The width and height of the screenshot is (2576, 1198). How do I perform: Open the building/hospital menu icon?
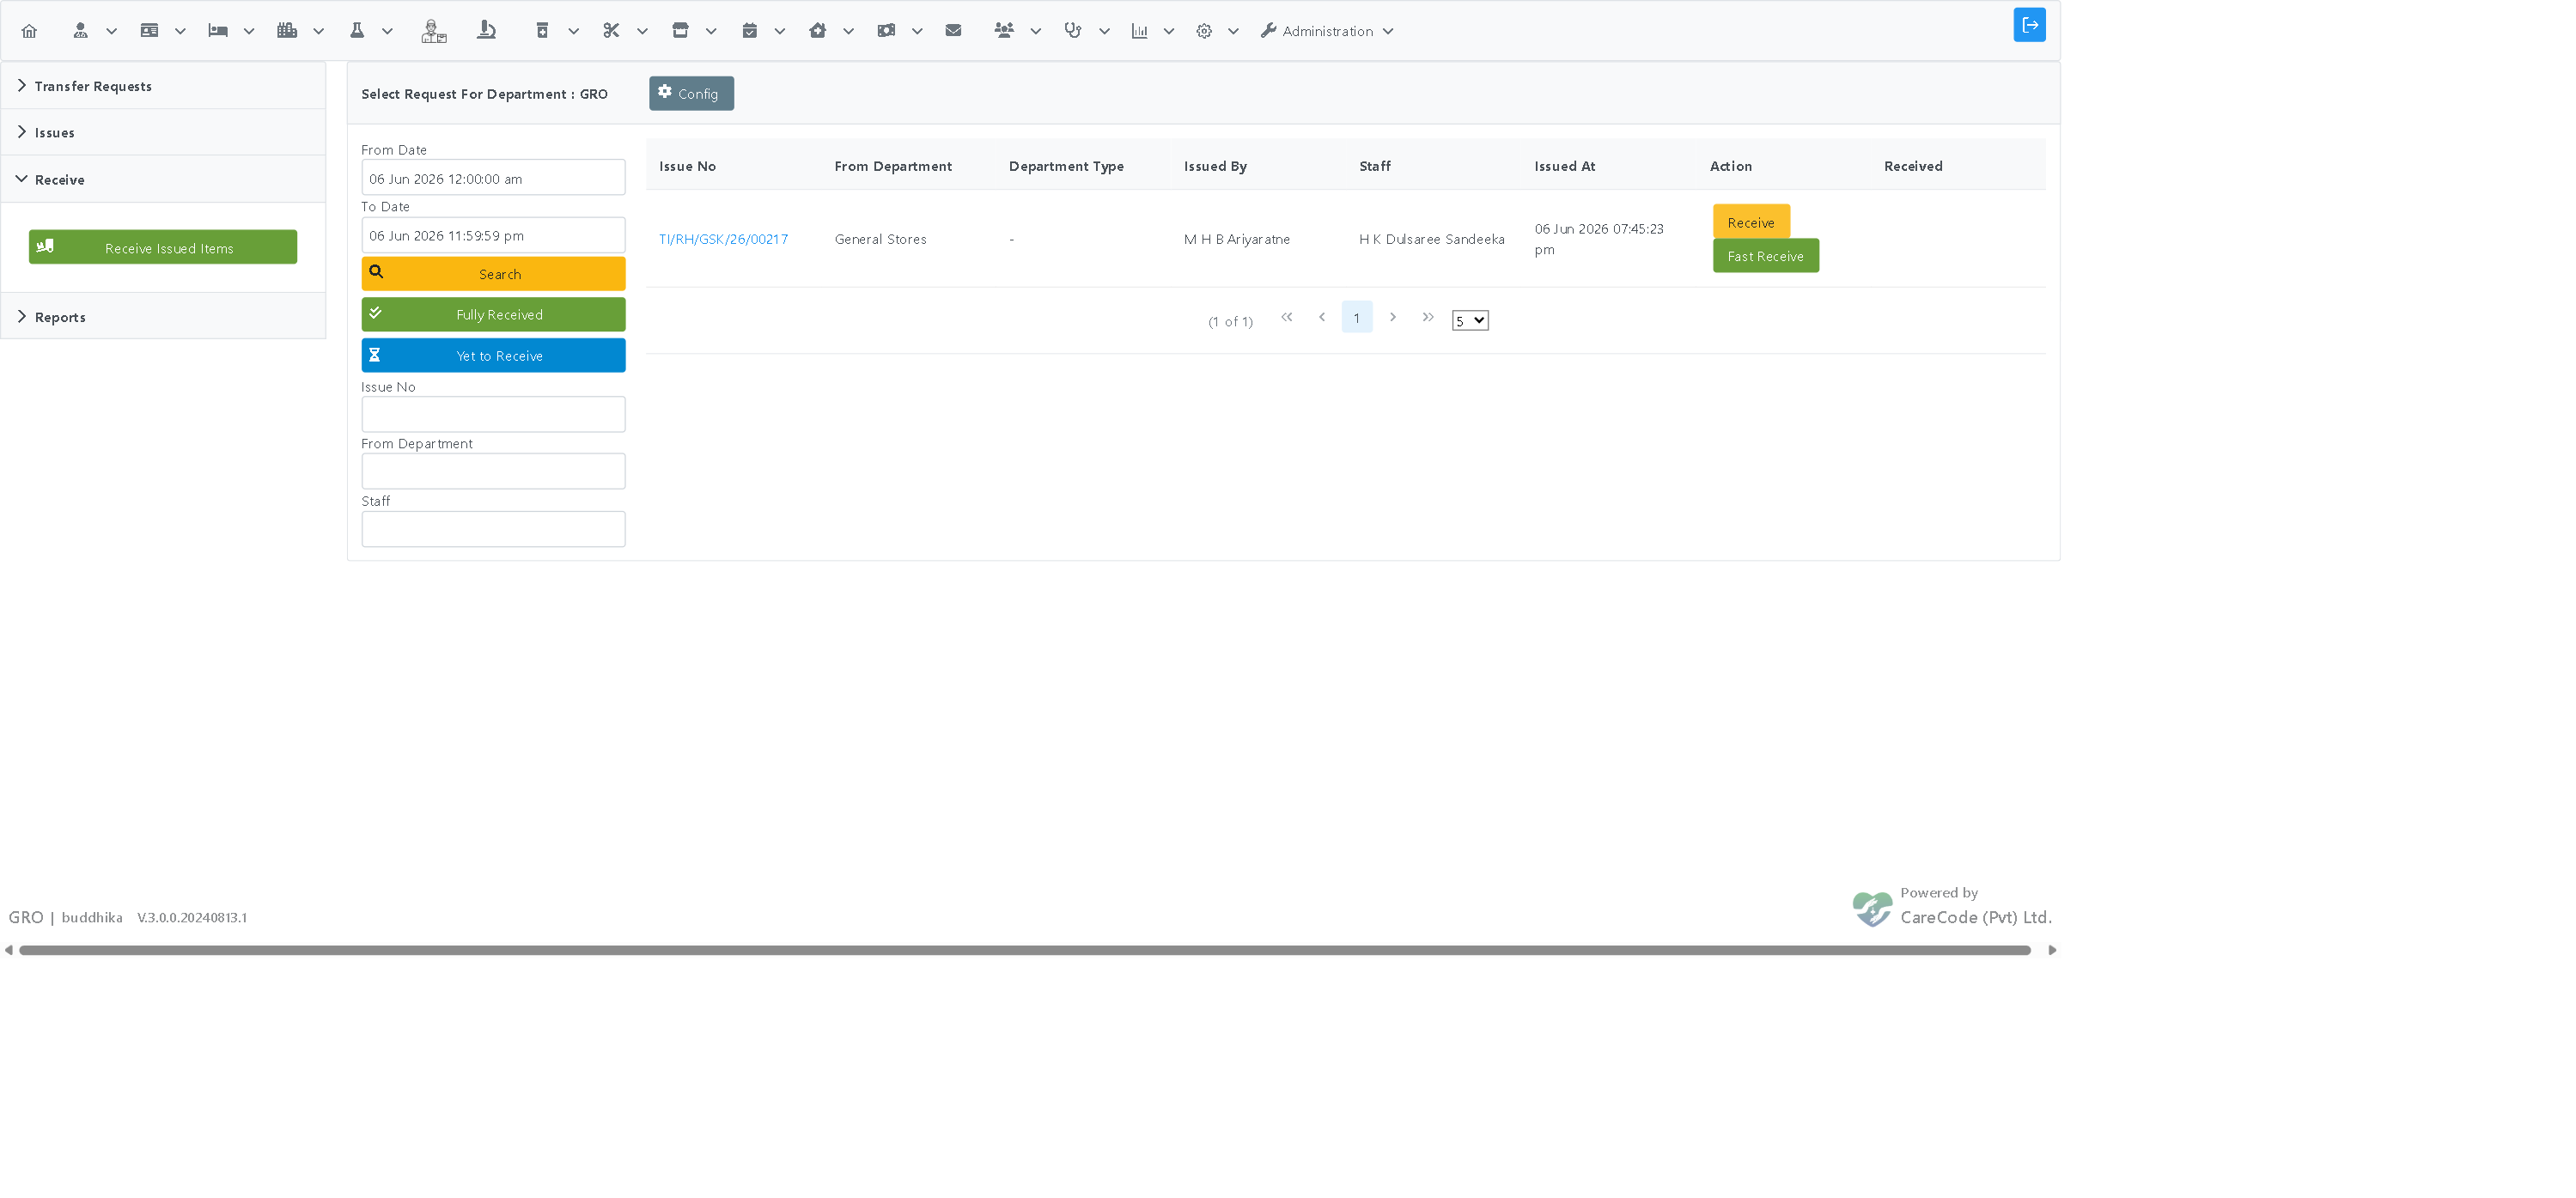pos(287,31)
